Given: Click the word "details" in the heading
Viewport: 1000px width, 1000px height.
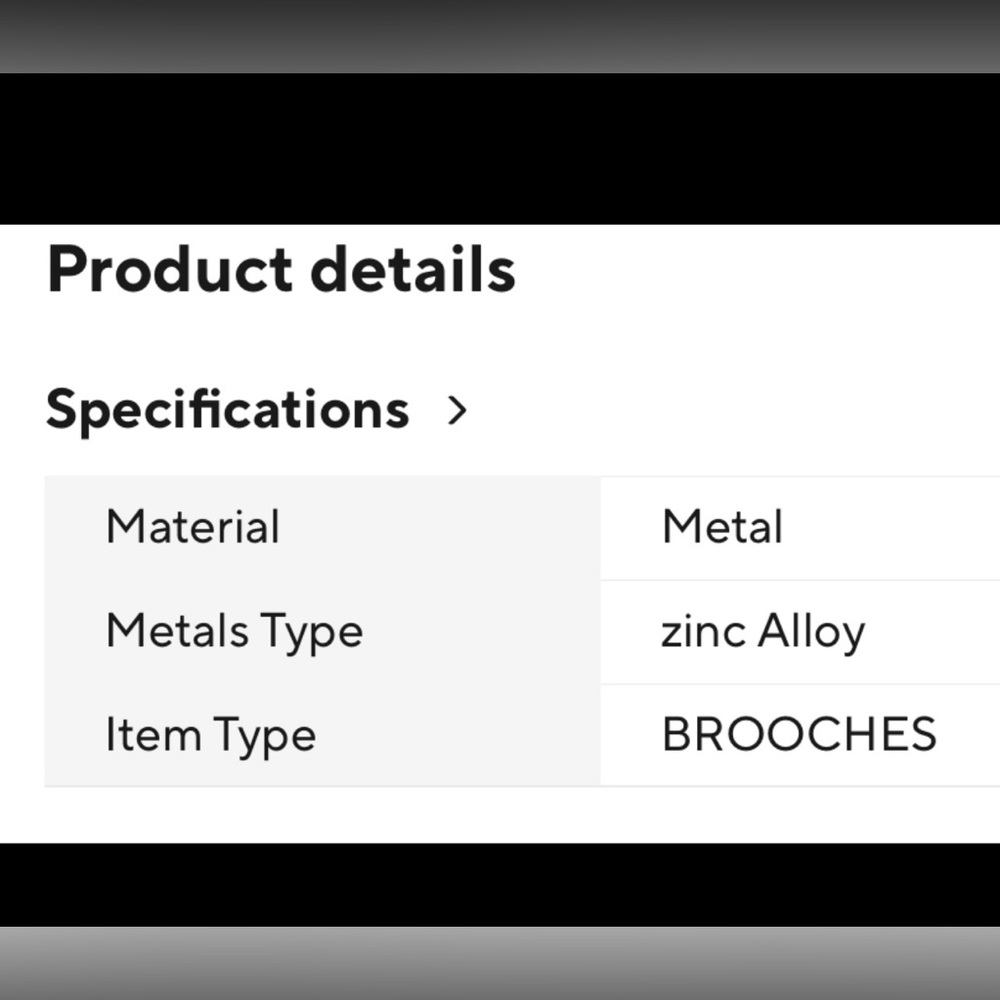Looking at the screenshot, I should tap(413, 271).
